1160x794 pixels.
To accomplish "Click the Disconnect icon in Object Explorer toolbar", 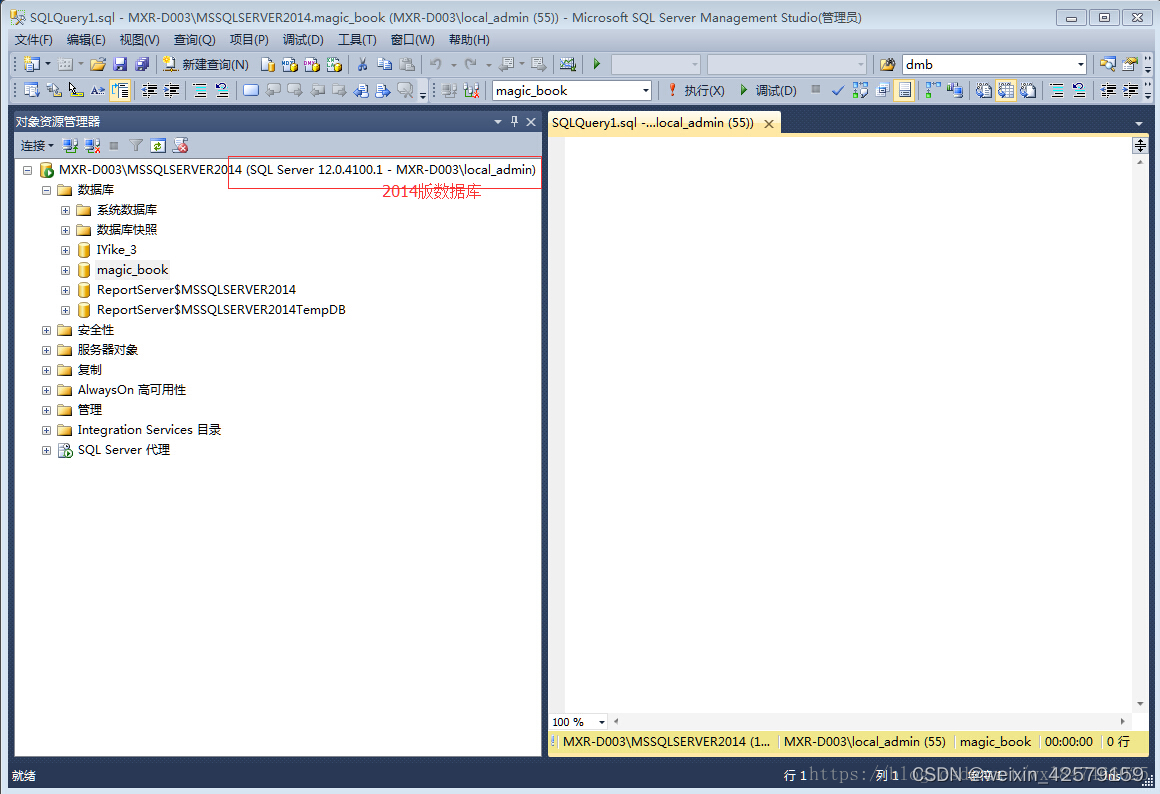I will pyautogui.click(x=92, y=146).
